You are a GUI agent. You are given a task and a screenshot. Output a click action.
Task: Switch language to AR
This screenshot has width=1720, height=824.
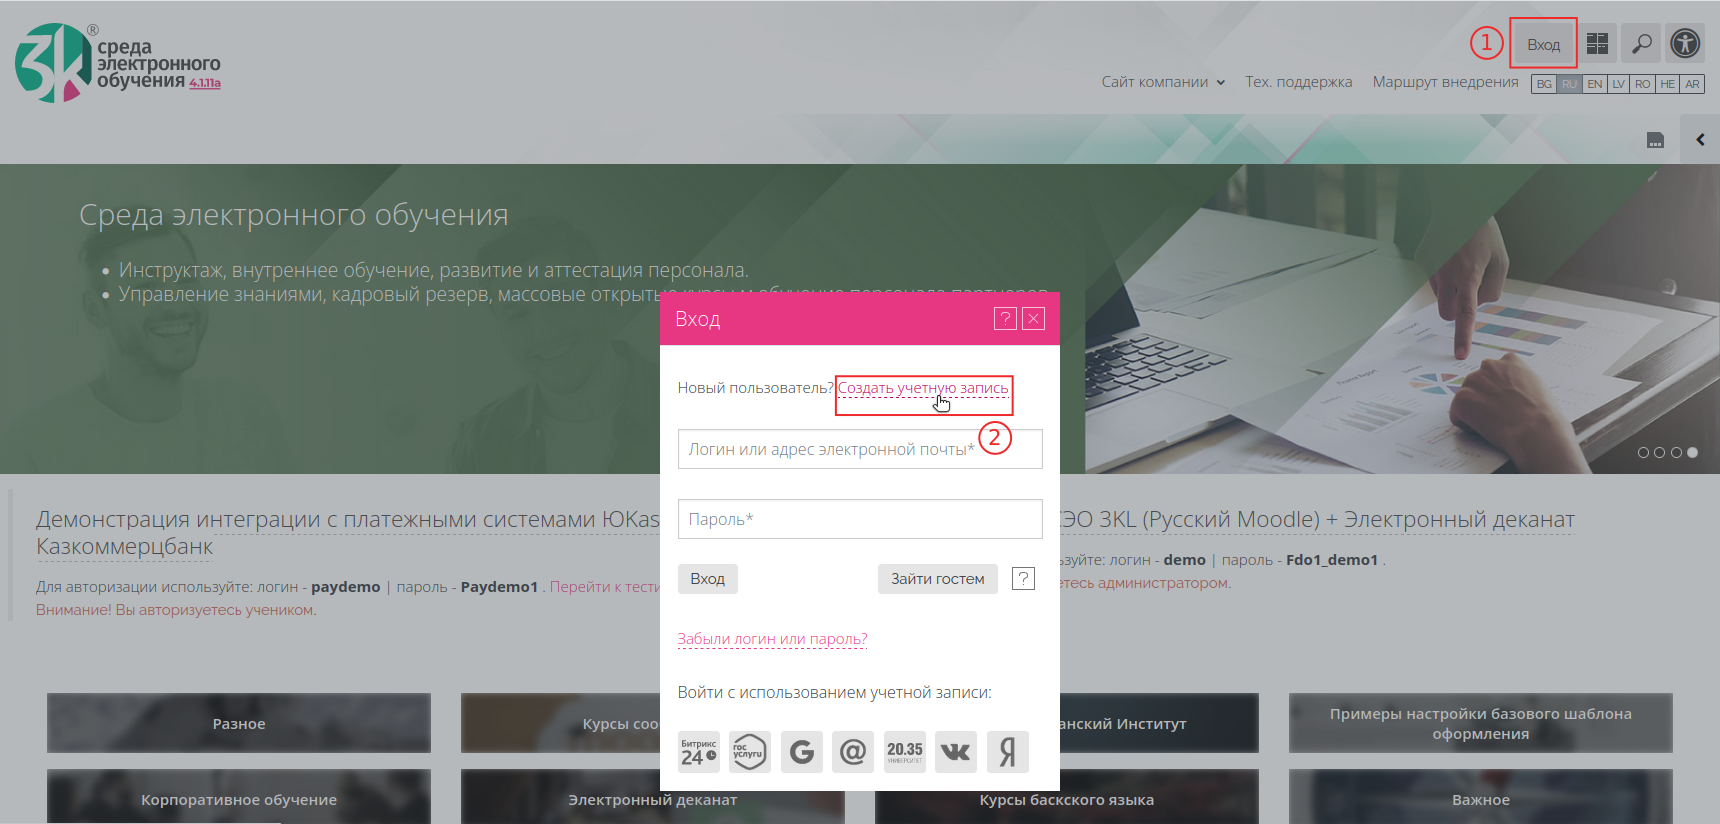(x=1692, y=84)
